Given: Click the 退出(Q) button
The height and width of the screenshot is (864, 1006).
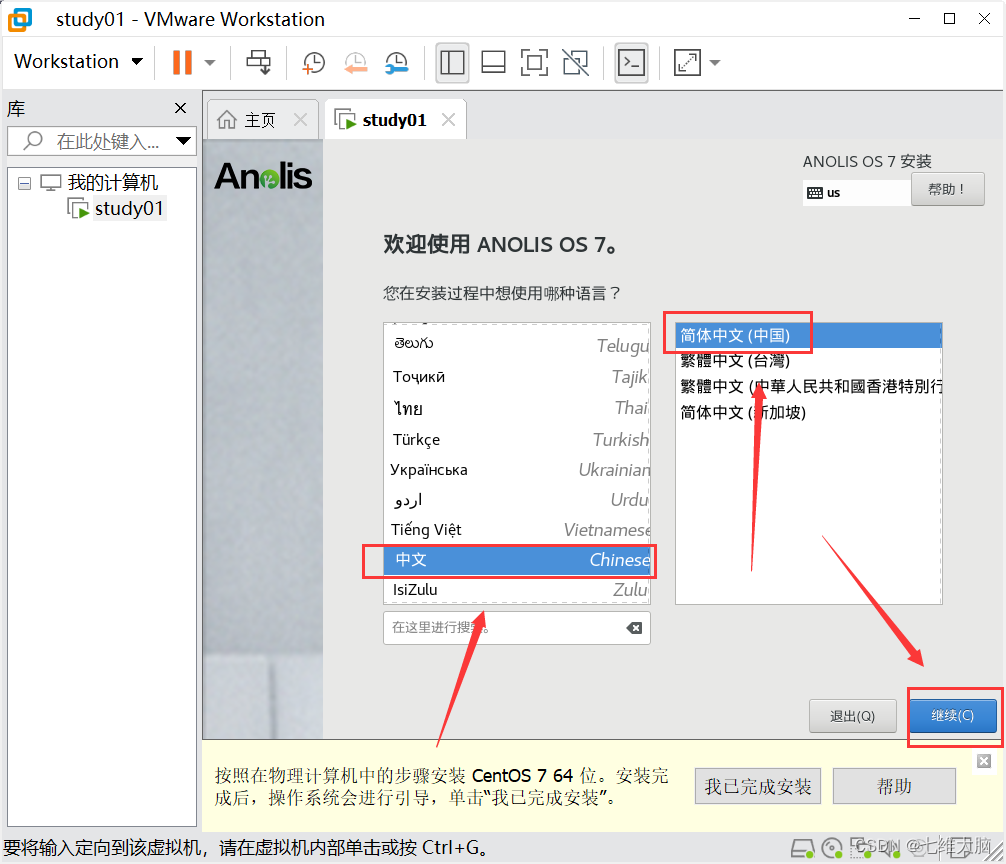Looking at the screenshot, I should point(853,716).
